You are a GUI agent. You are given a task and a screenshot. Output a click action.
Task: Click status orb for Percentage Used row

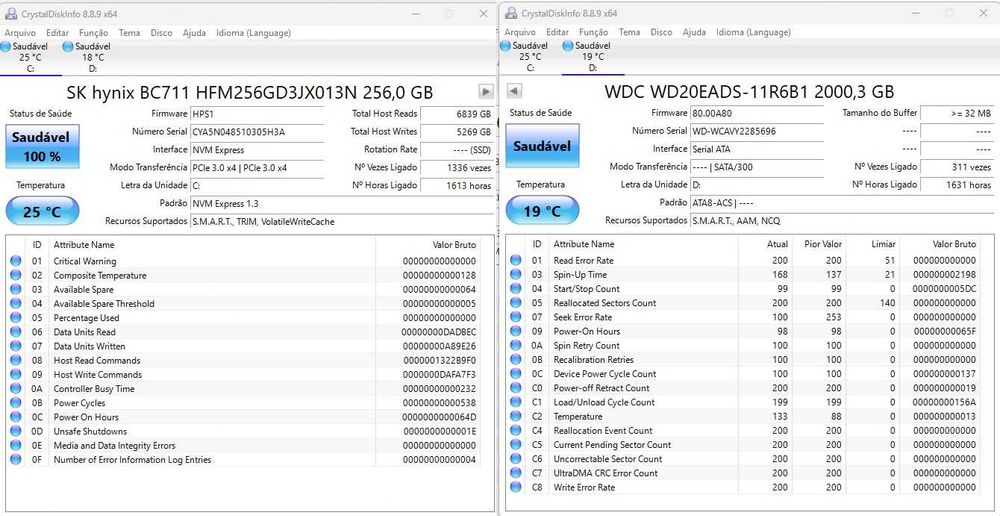click(x=16, y=318)
